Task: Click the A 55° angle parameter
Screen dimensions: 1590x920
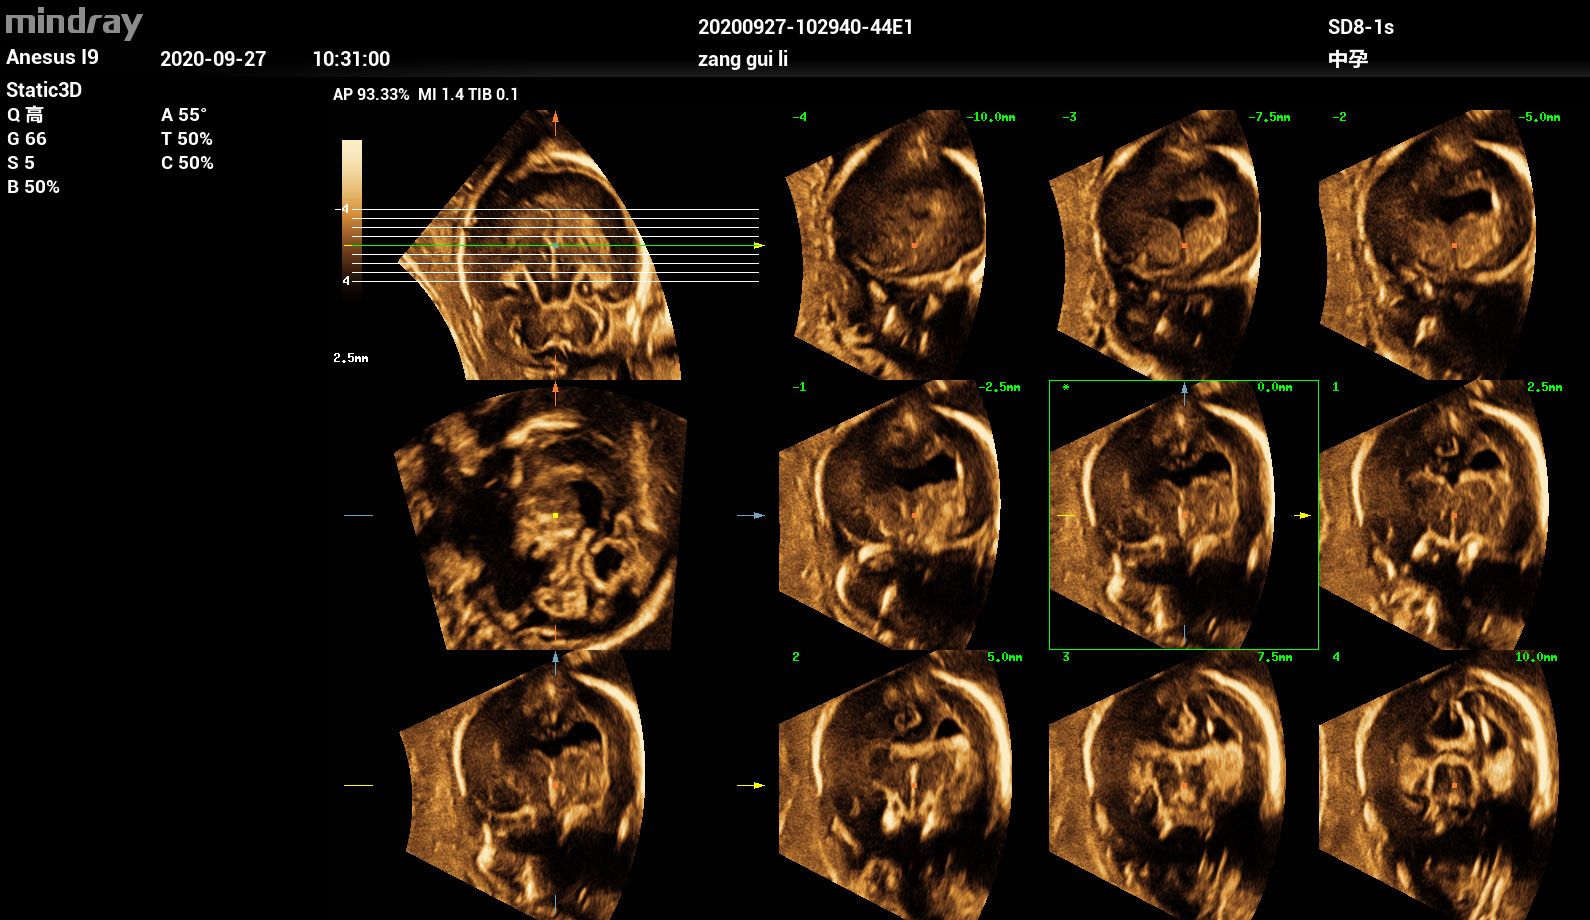Action: click(x=184, y=115)
